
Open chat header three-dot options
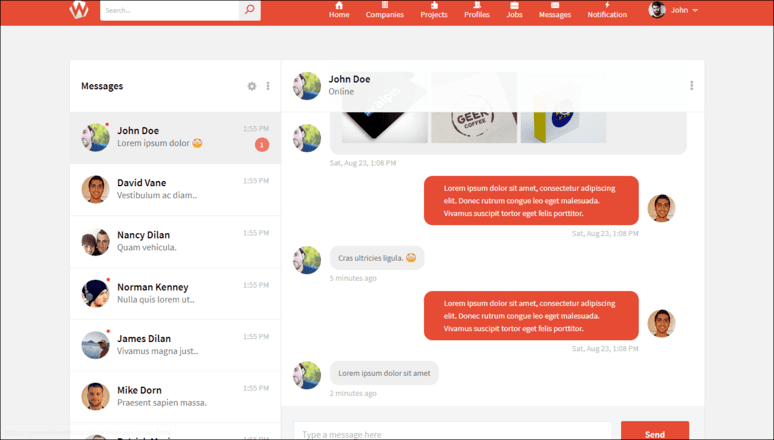(x=691, y=86)
